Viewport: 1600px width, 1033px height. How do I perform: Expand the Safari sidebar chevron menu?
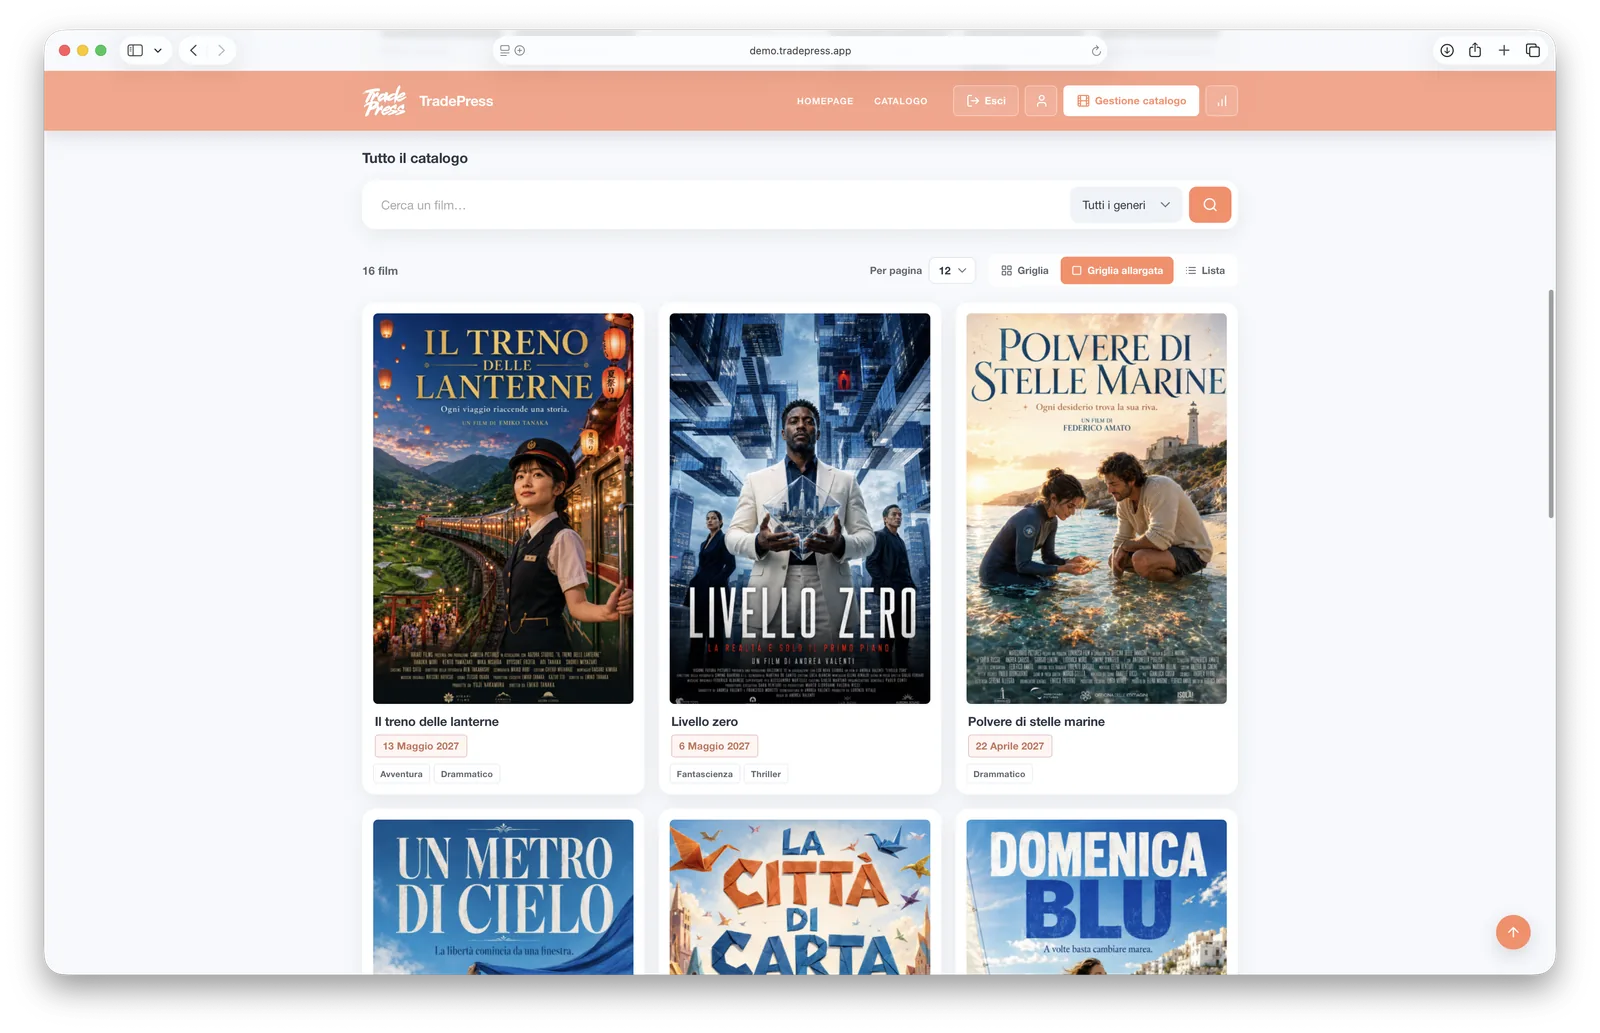[158, 50]
